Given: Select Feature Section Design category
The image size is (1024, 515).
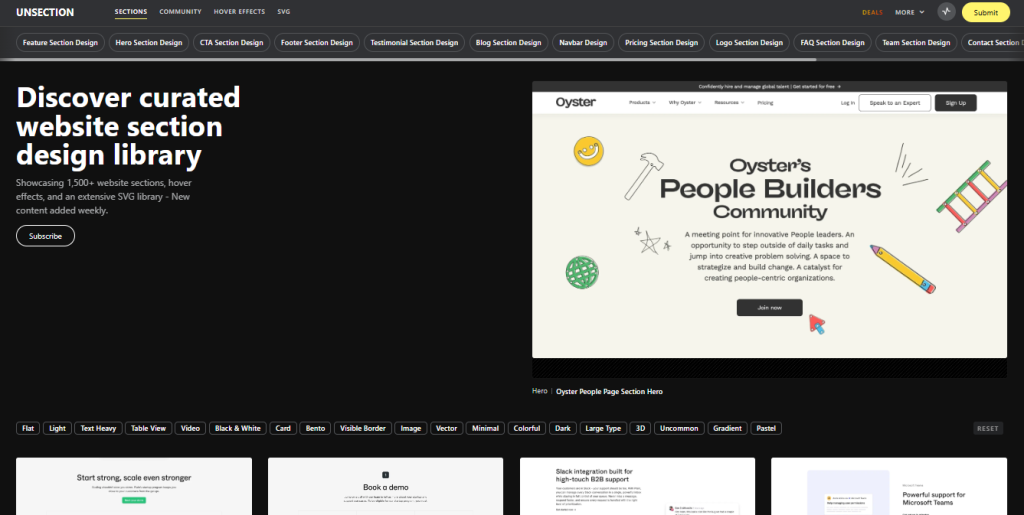Looking at the screenshot, I should 60,42.
